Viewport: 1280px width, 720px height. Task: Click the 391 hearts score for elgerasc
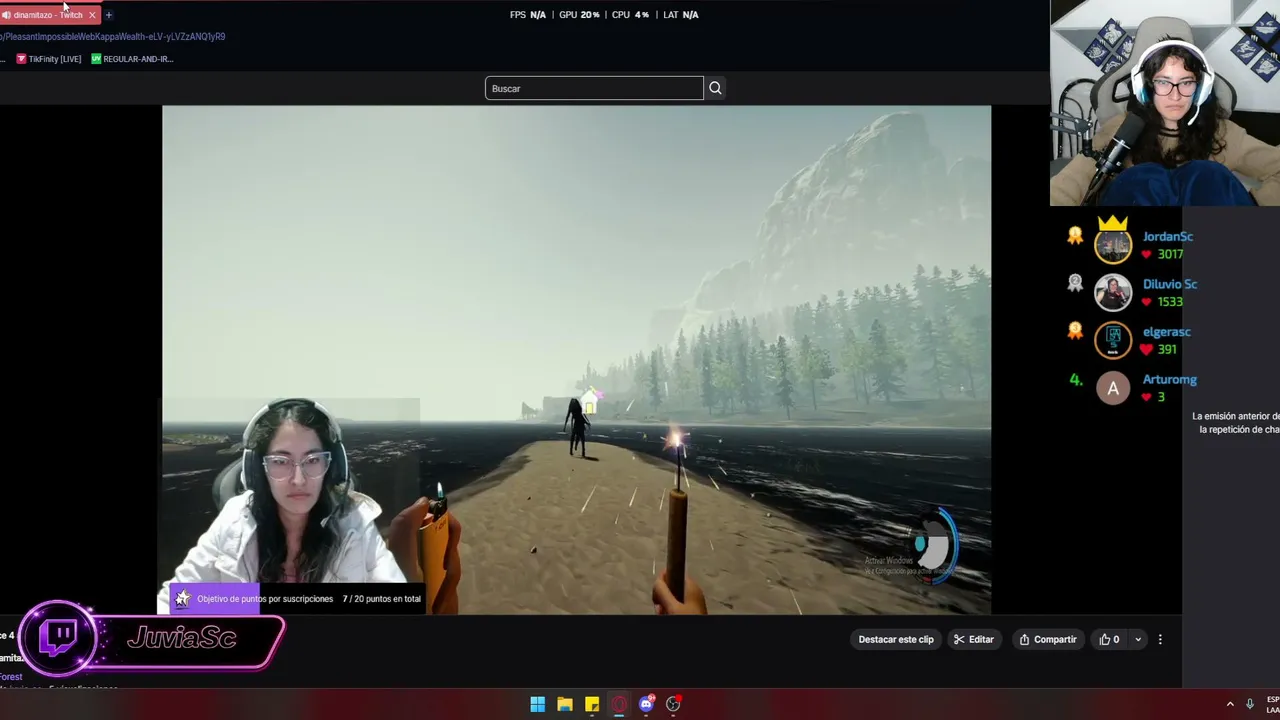[1158, 350]
